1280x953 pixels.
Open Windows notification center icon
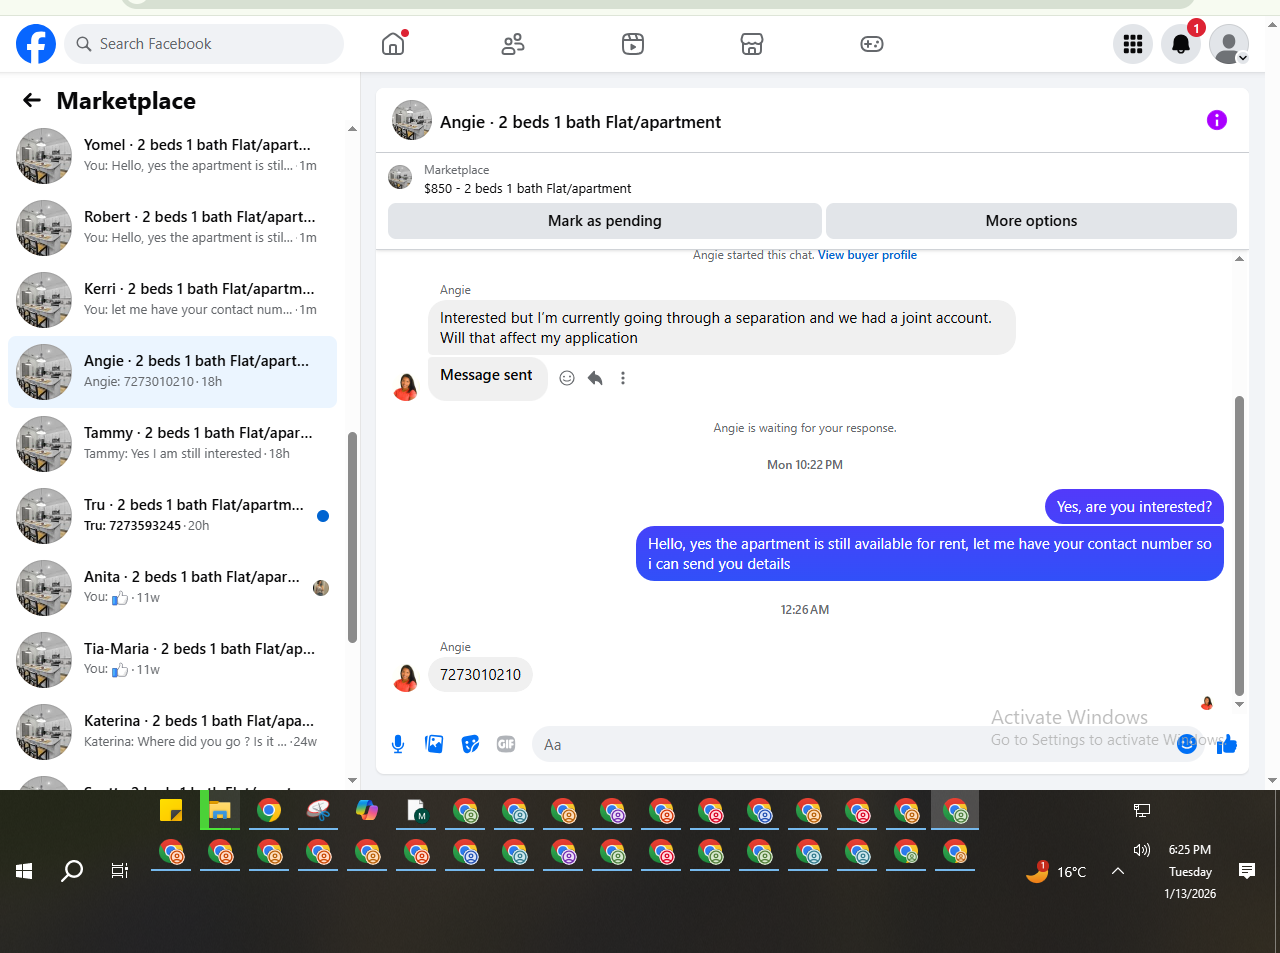tap(1247, 871)
